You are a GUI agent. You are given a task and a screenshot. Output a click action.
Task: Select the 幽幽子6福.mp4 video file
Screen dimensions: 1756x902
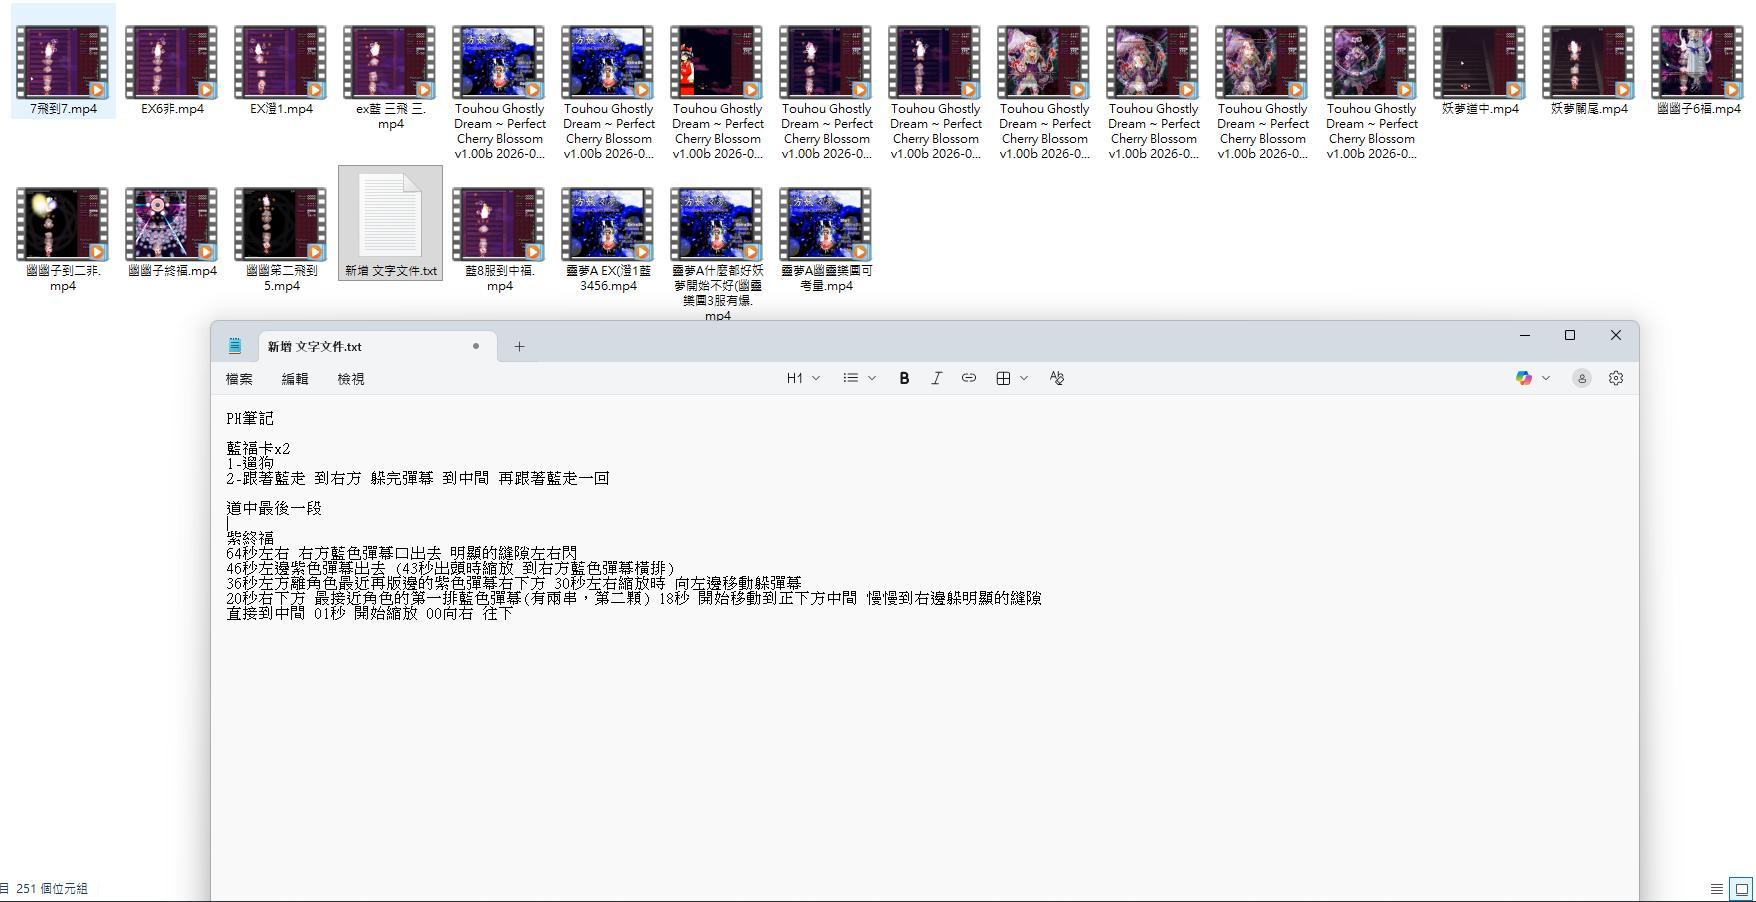tap(1698, 70)
